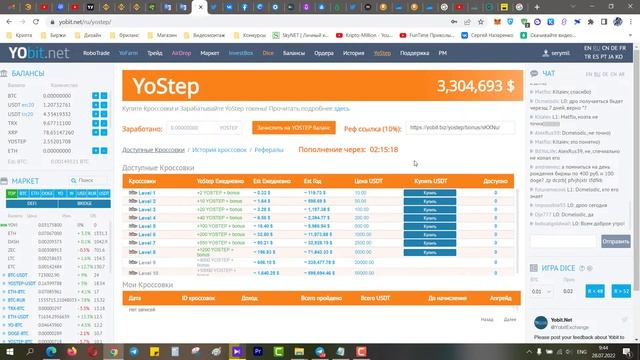
Task: Click the share page icon in address bar
Action: (467, 22)
